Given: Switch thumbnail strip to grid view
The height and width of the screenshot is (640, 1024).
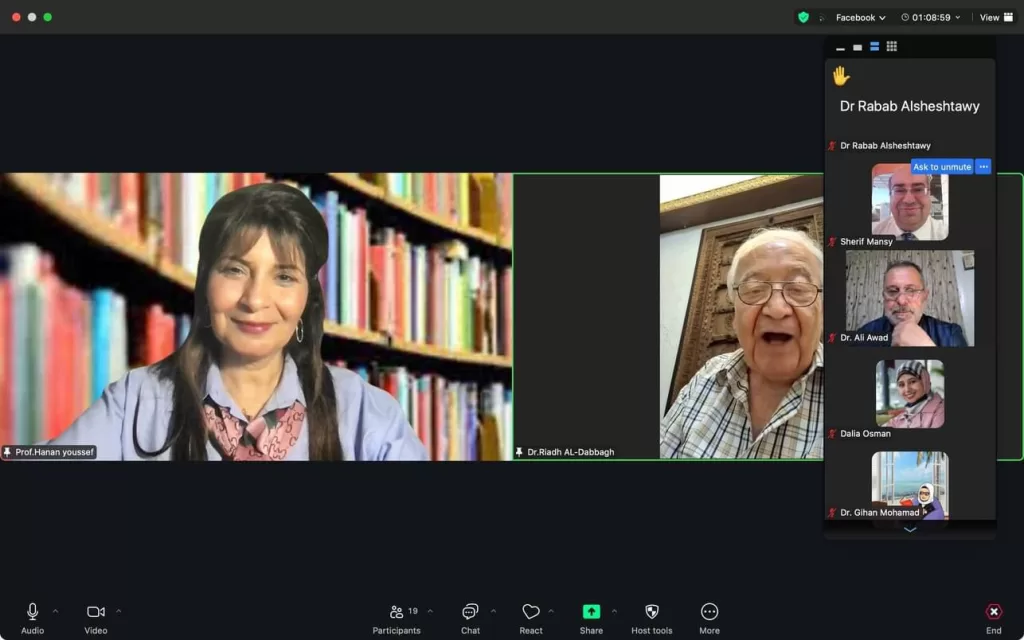Looking at the screenshot, I should pyautogui.click(x=892, y=47).
